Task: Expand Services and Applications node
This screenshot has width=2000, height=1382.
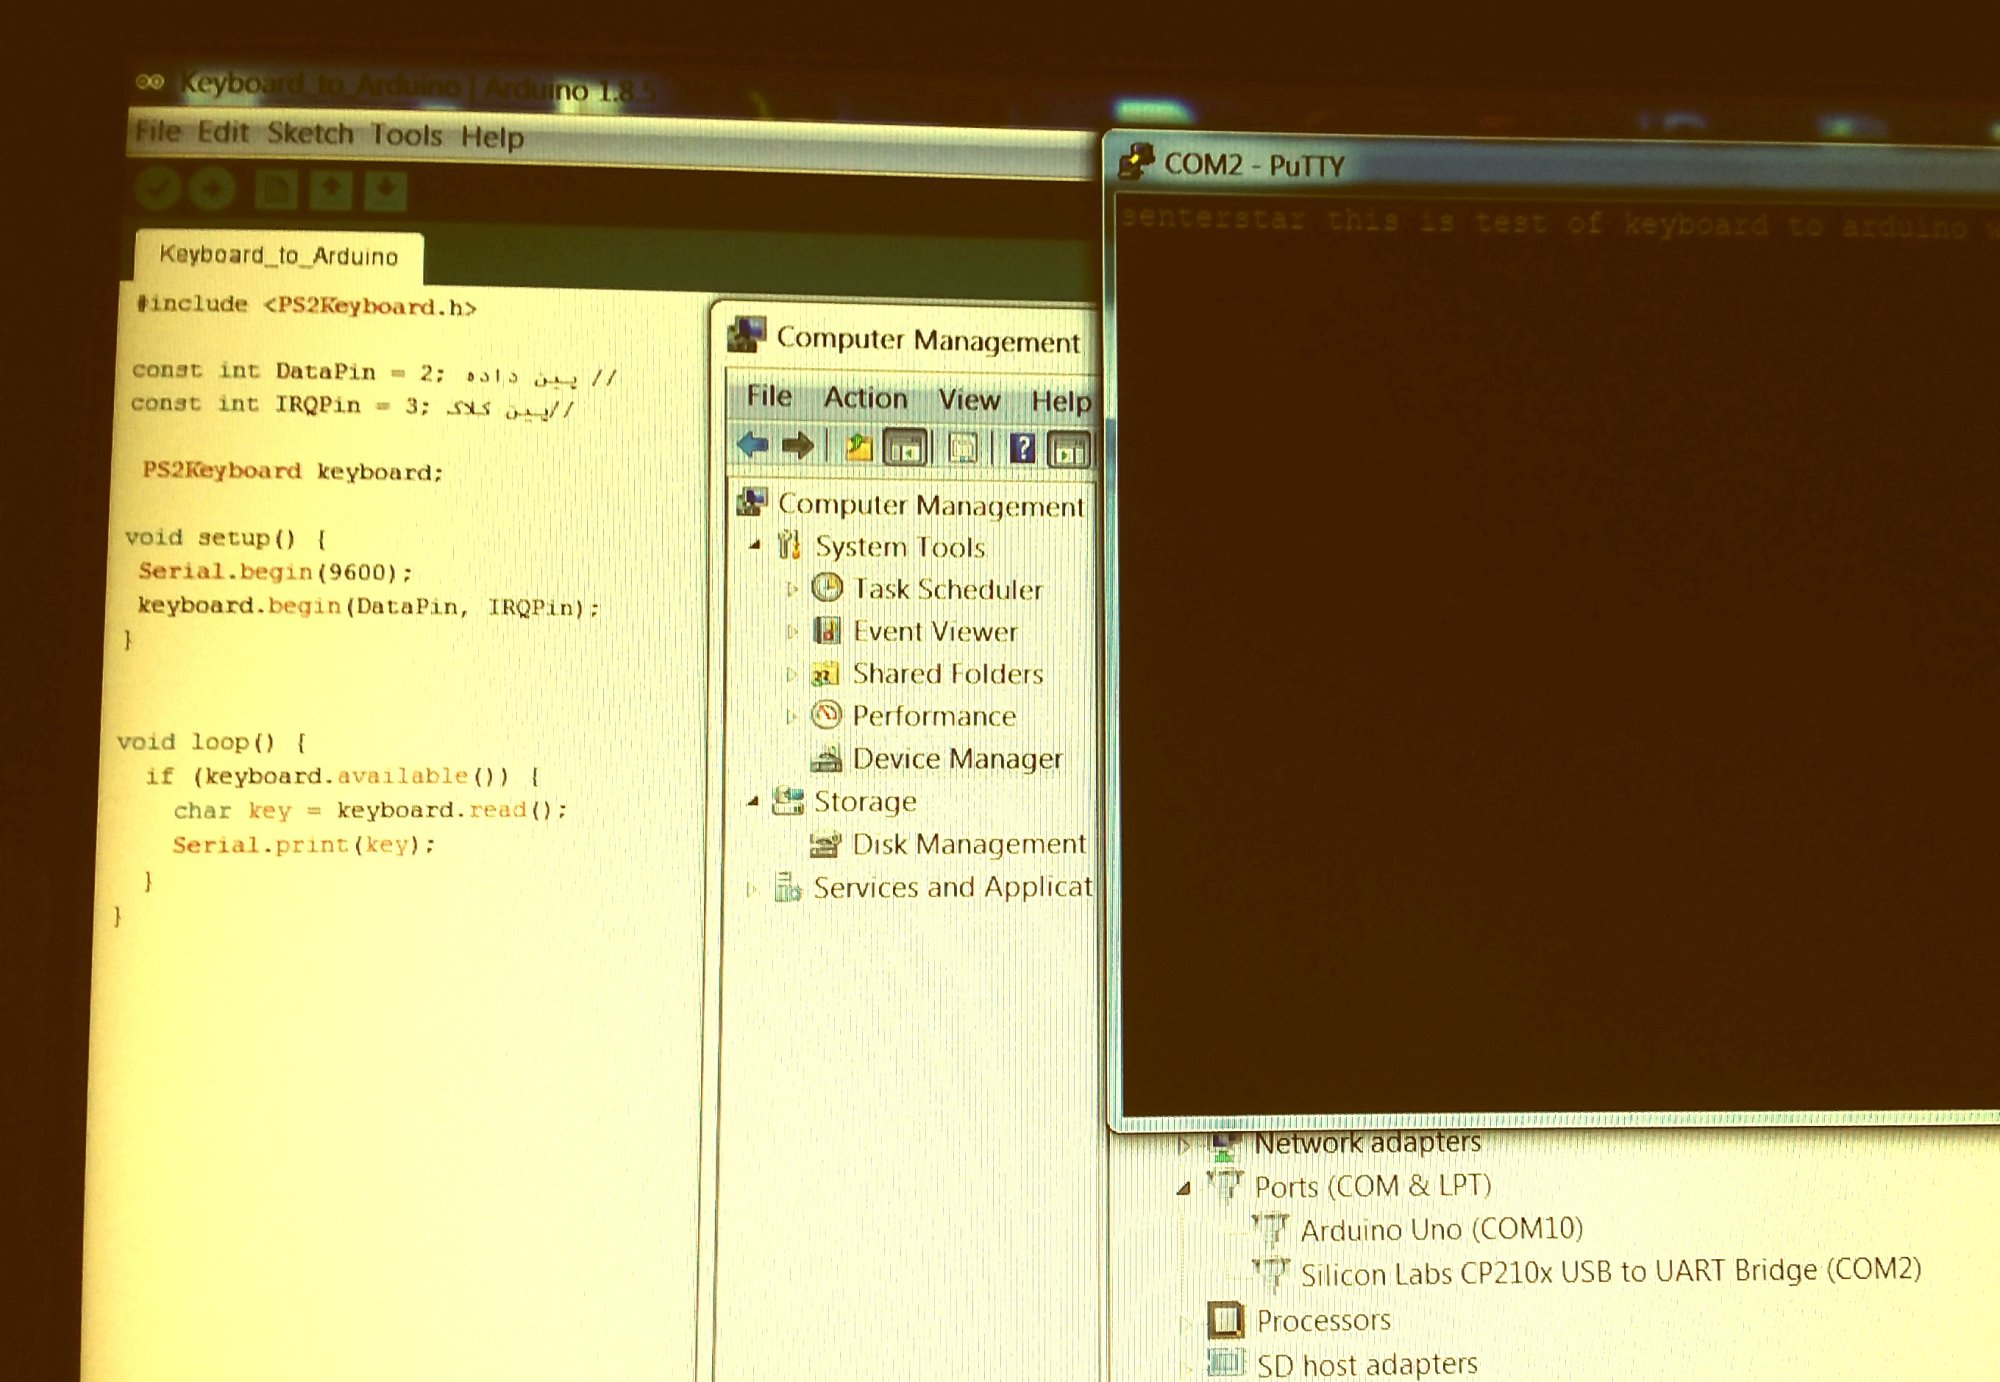Action: coord(751,888)
